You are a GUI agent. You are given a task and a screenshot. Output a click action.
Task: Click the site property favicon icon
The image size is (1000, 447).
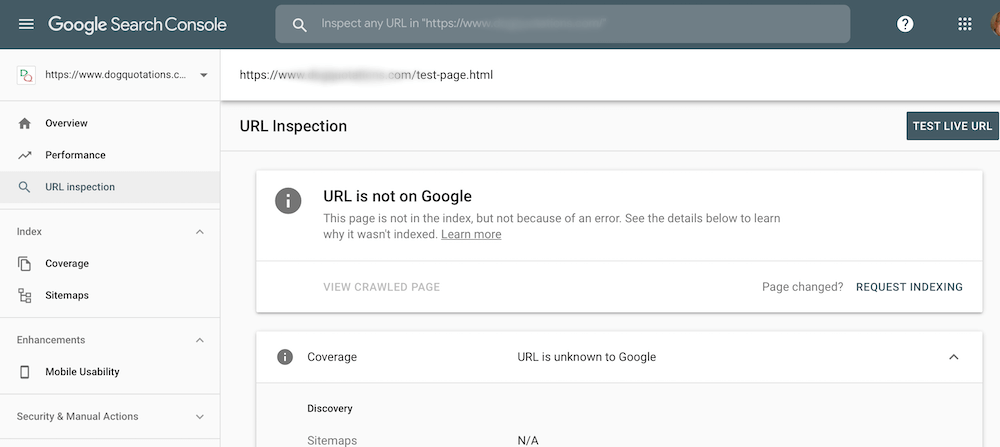point(26,75)
